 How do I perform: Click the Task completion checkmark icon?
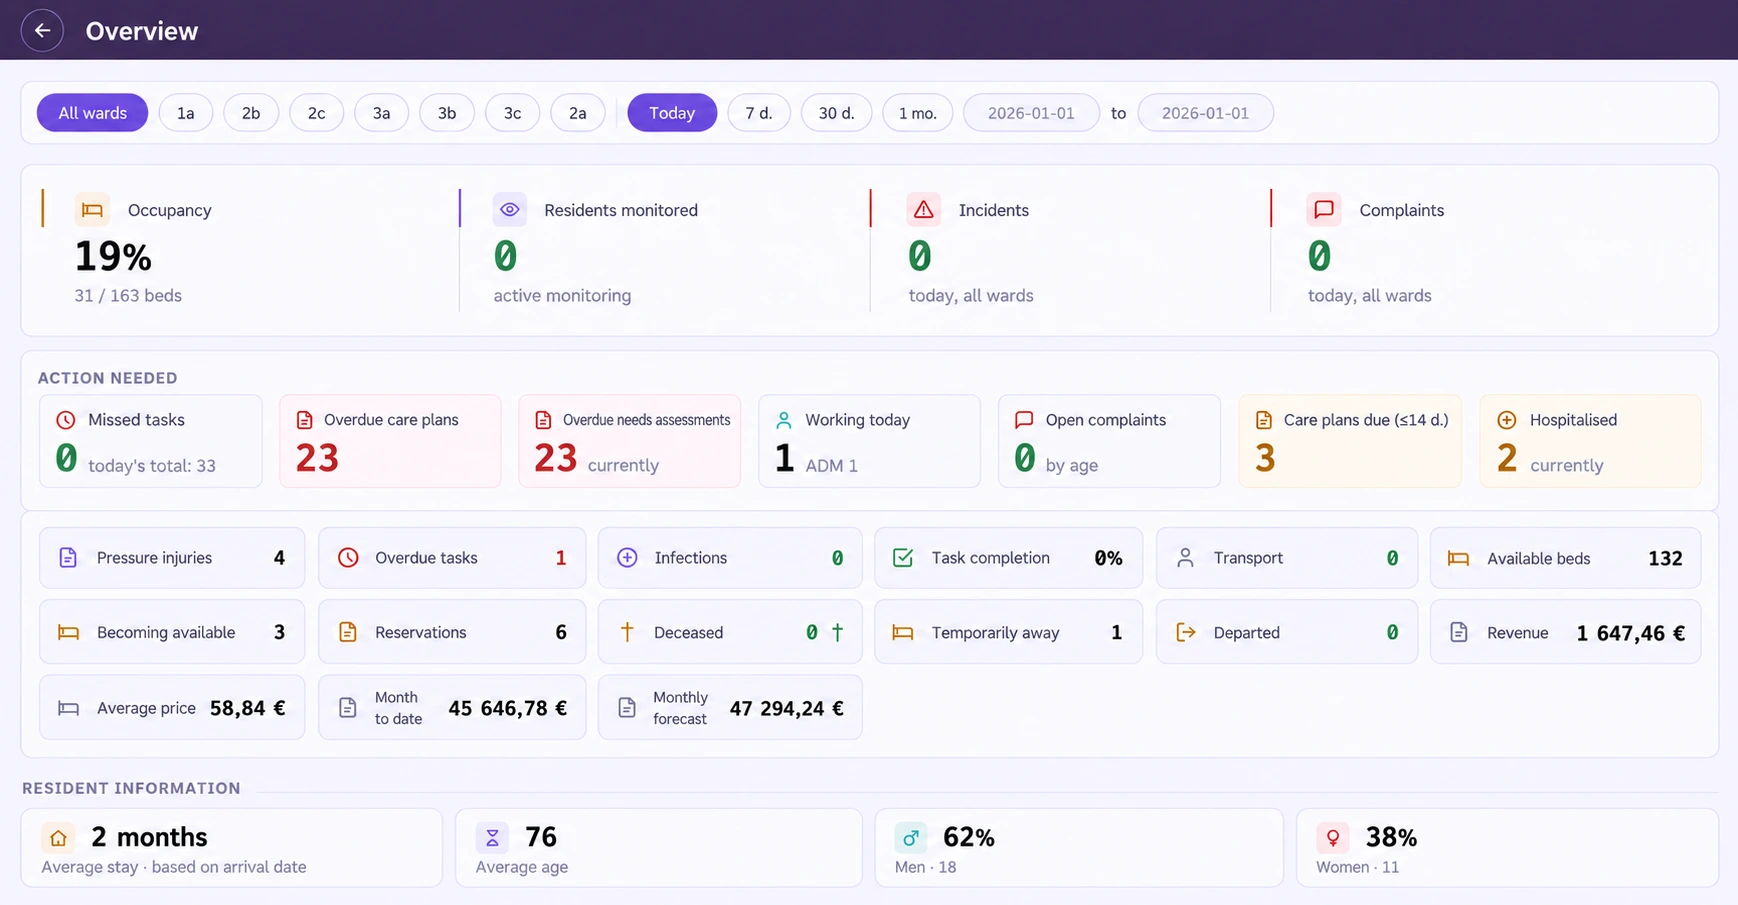(903, 558)
